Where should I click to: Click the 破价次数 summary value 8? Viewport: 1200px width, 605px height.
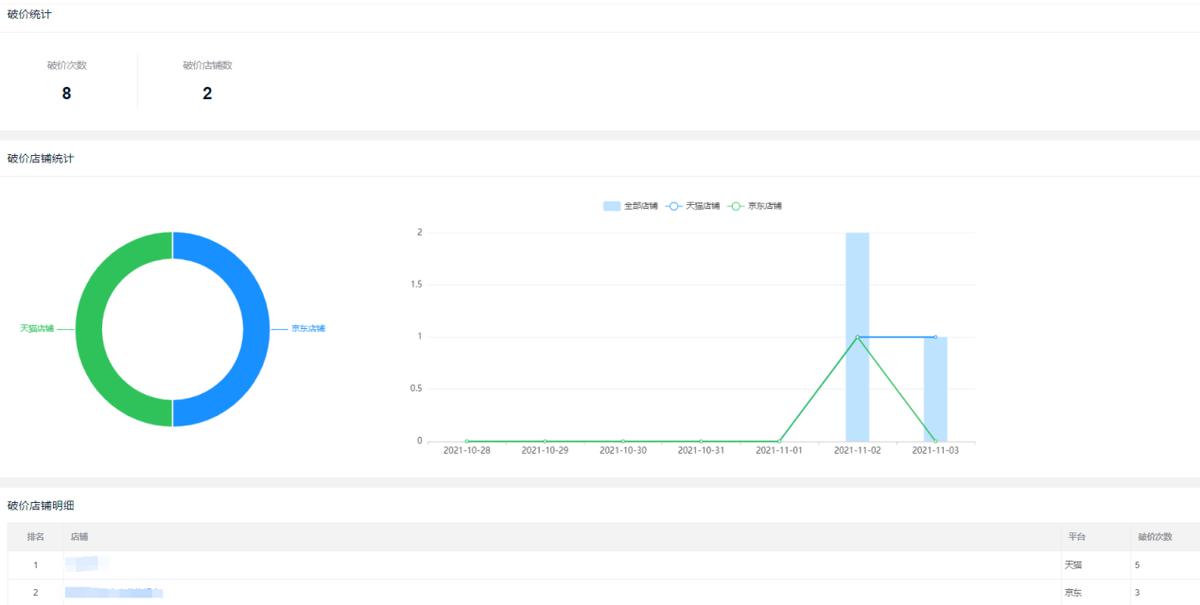pos(66,94)
